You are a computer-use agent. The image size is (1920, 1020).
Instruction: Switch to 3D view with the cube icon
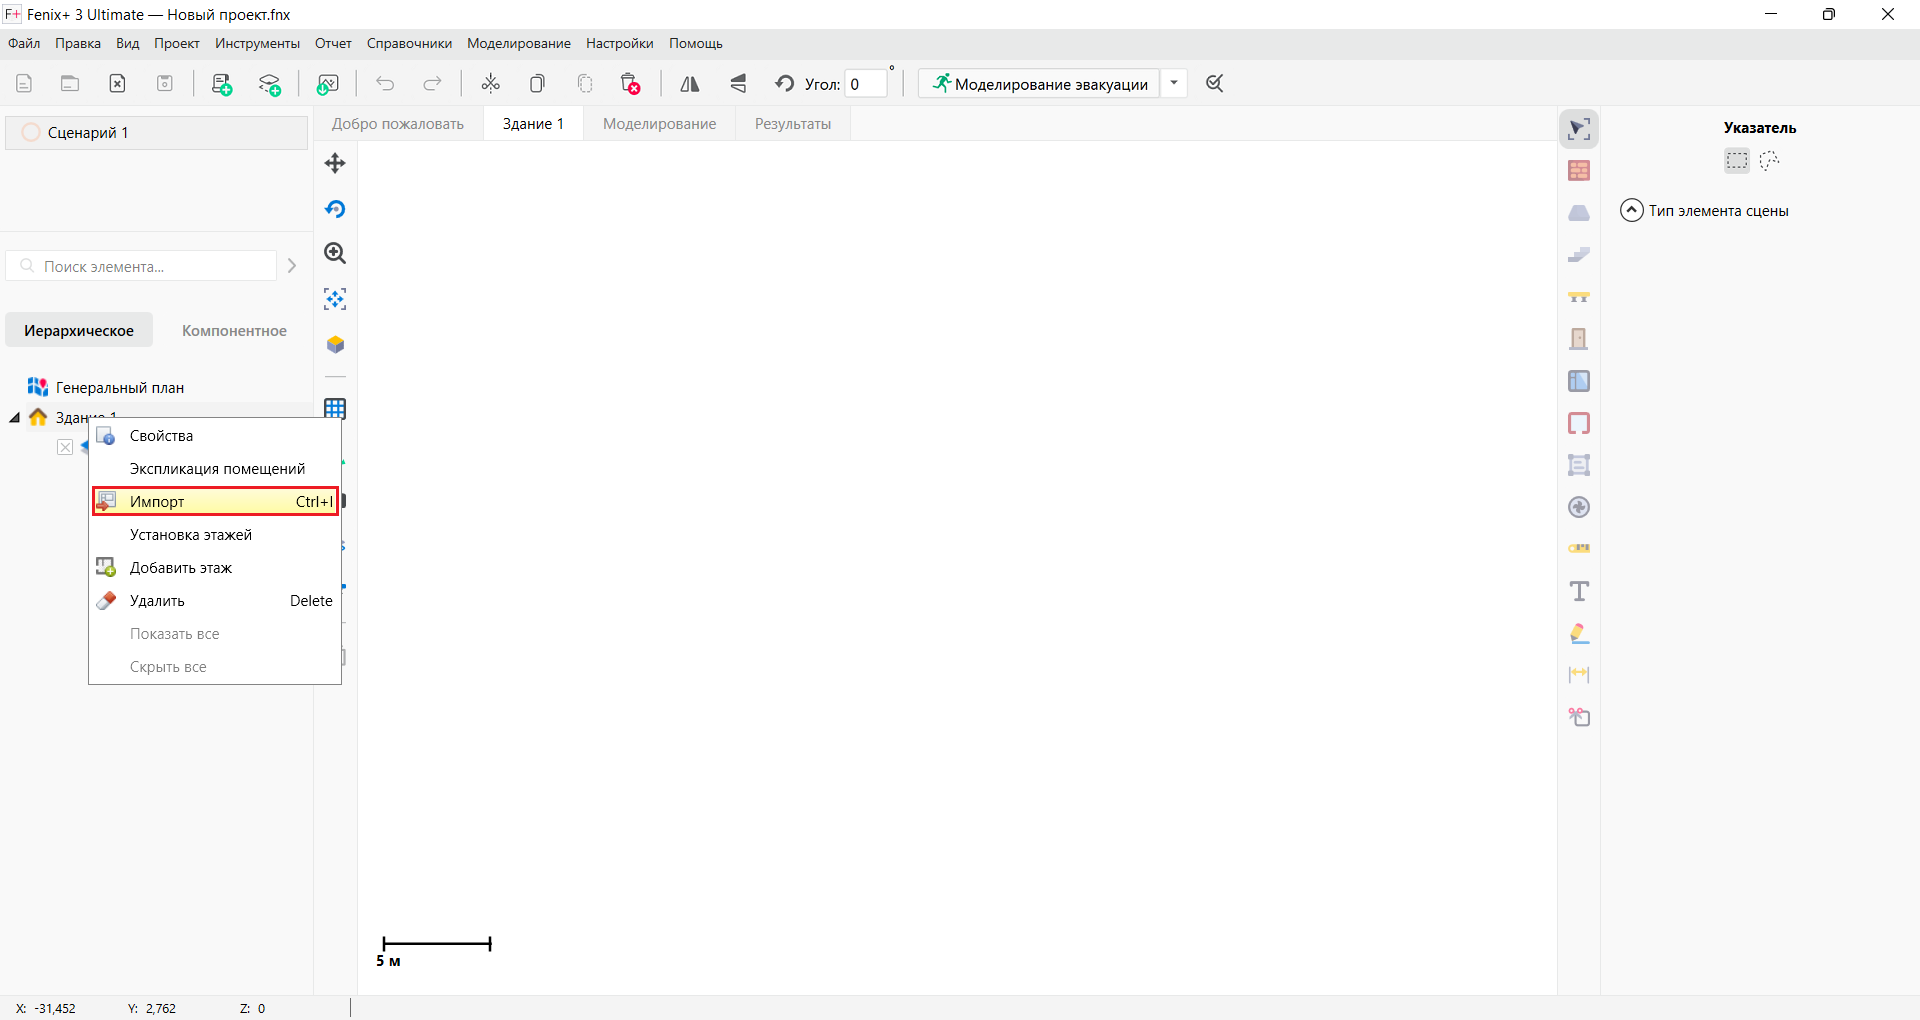[x=335, y=344]
